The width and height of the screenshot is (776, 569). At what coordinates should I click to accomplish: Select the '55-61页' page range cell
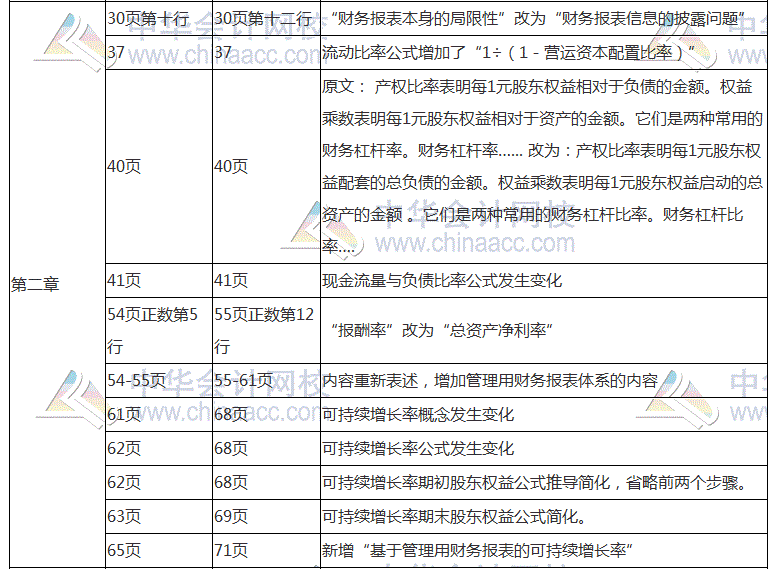(x=243, y=380)
